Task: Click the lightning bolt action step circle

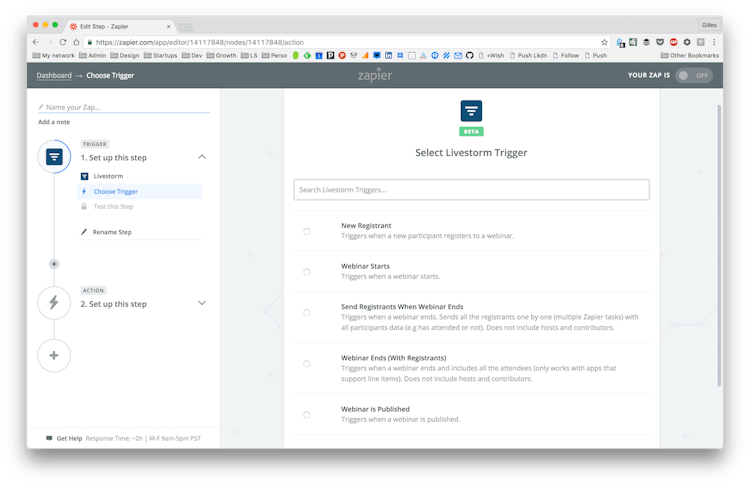Action: click(x=54, y=302)
